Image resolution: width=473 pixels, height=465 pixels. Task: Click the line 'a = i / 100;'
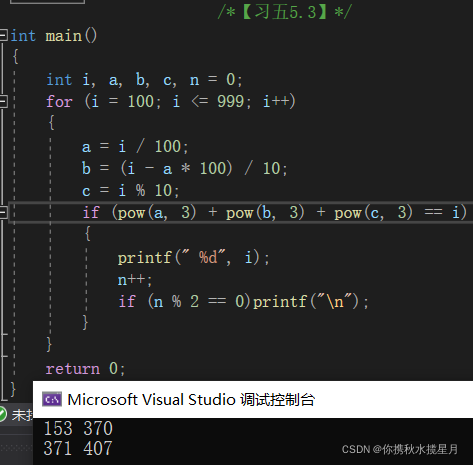(x=135, y=147)
